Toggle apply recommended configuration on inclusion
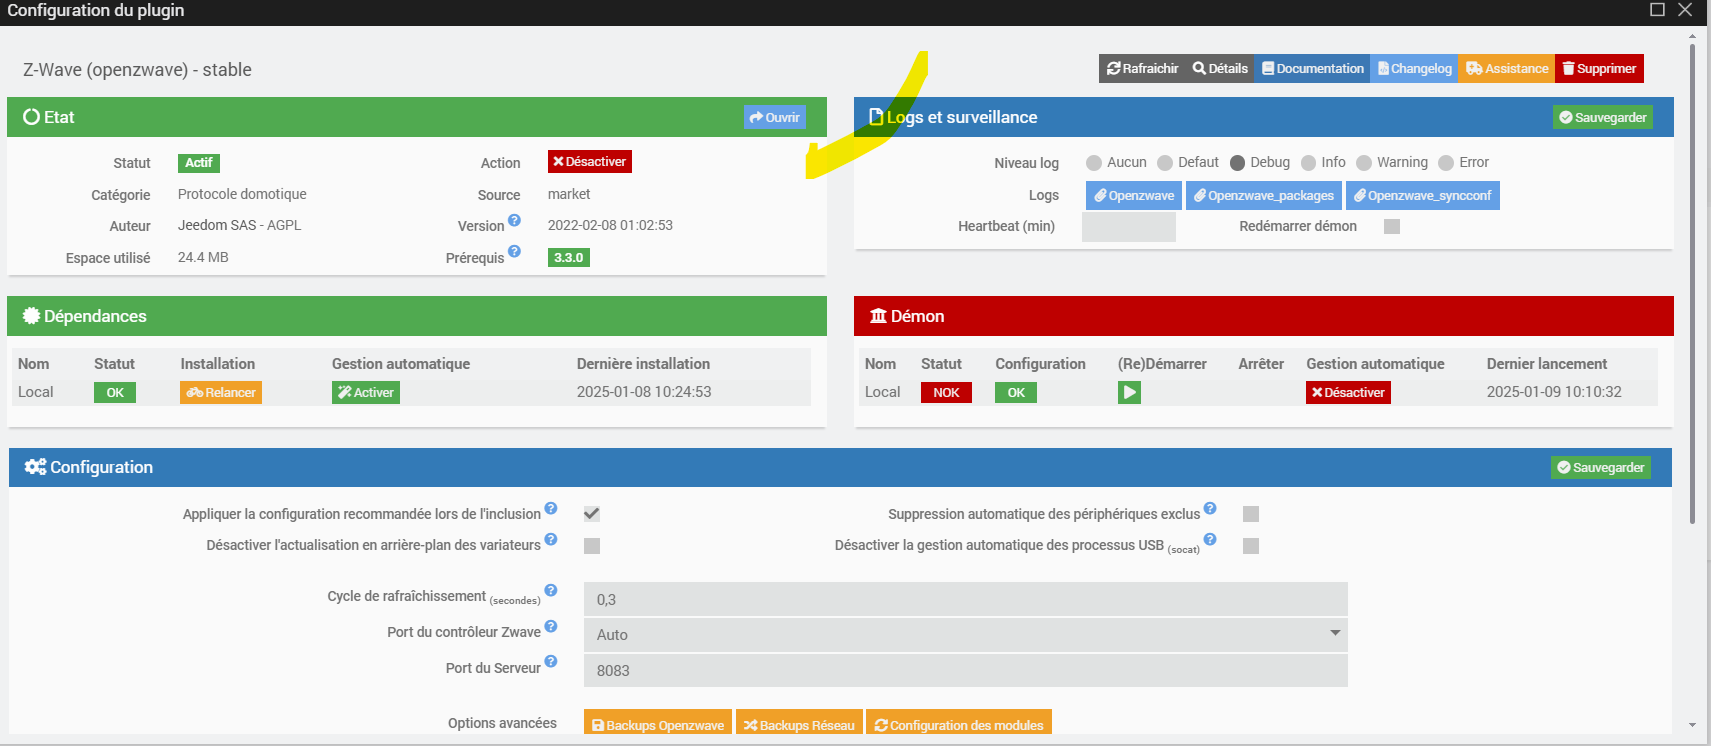 592,514
